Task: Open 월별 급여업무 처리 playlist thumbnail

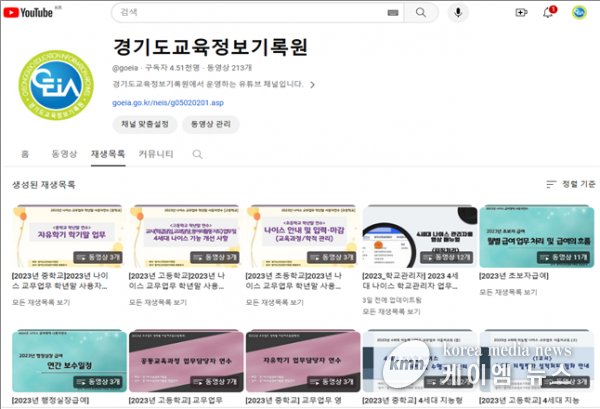Action: point(536,236)
